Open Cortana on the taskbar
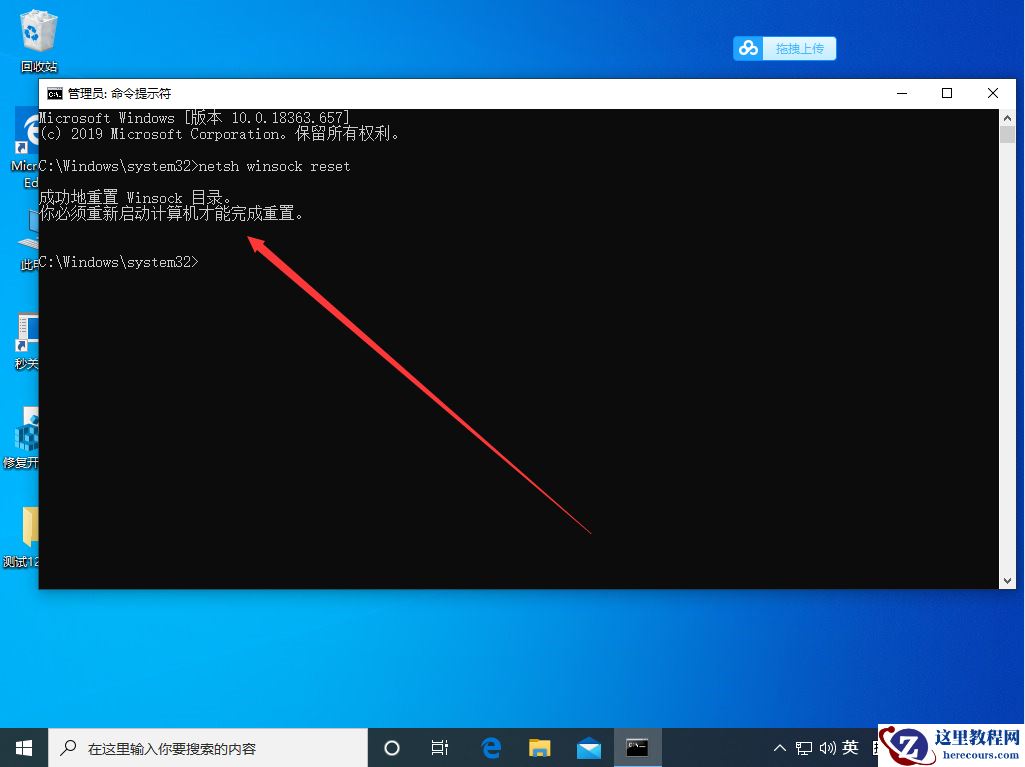The height and width of the screenshot is (767, 1025). click(x=391, y=747)
